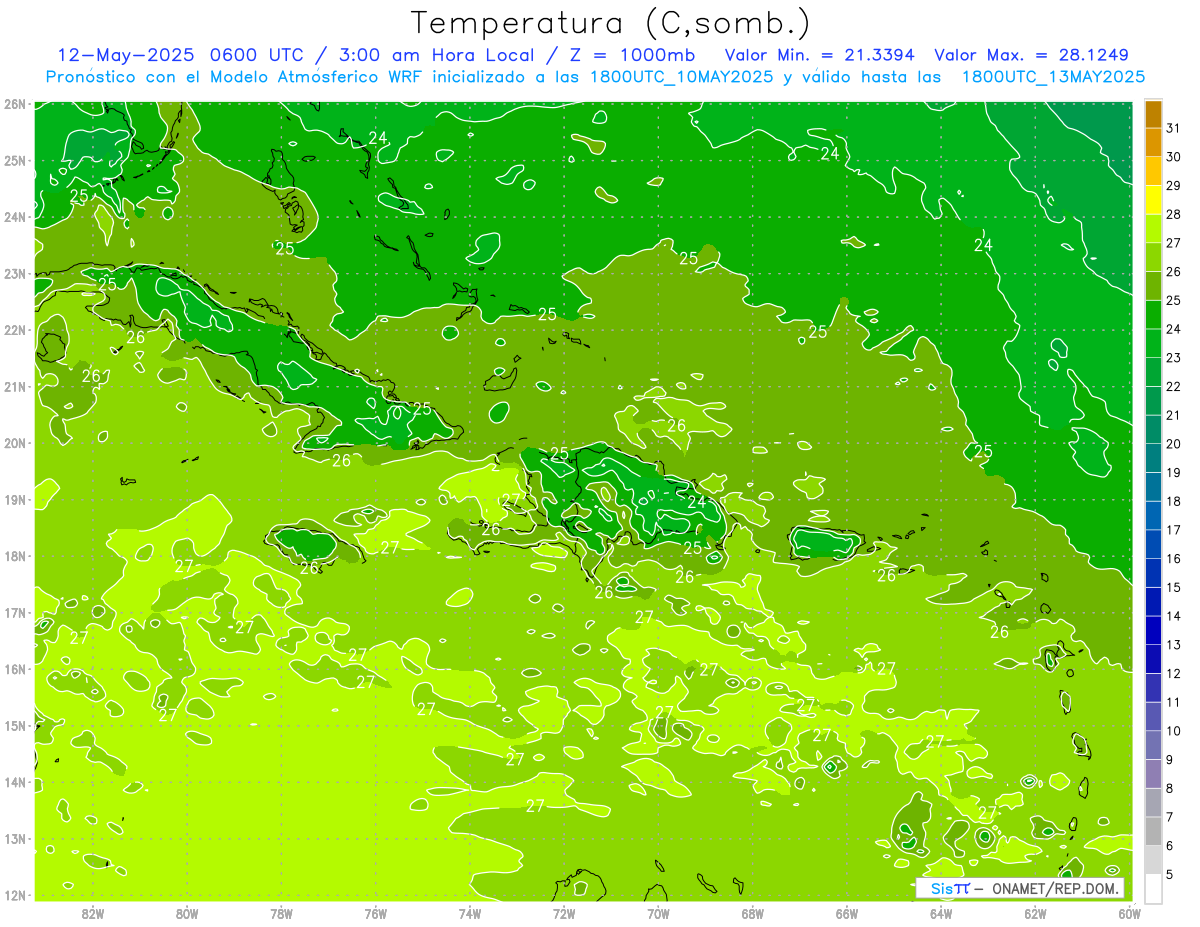Click the 62W longitude axis label
Viewport: 1200px width, 927px height.
tap(1035, 912)
